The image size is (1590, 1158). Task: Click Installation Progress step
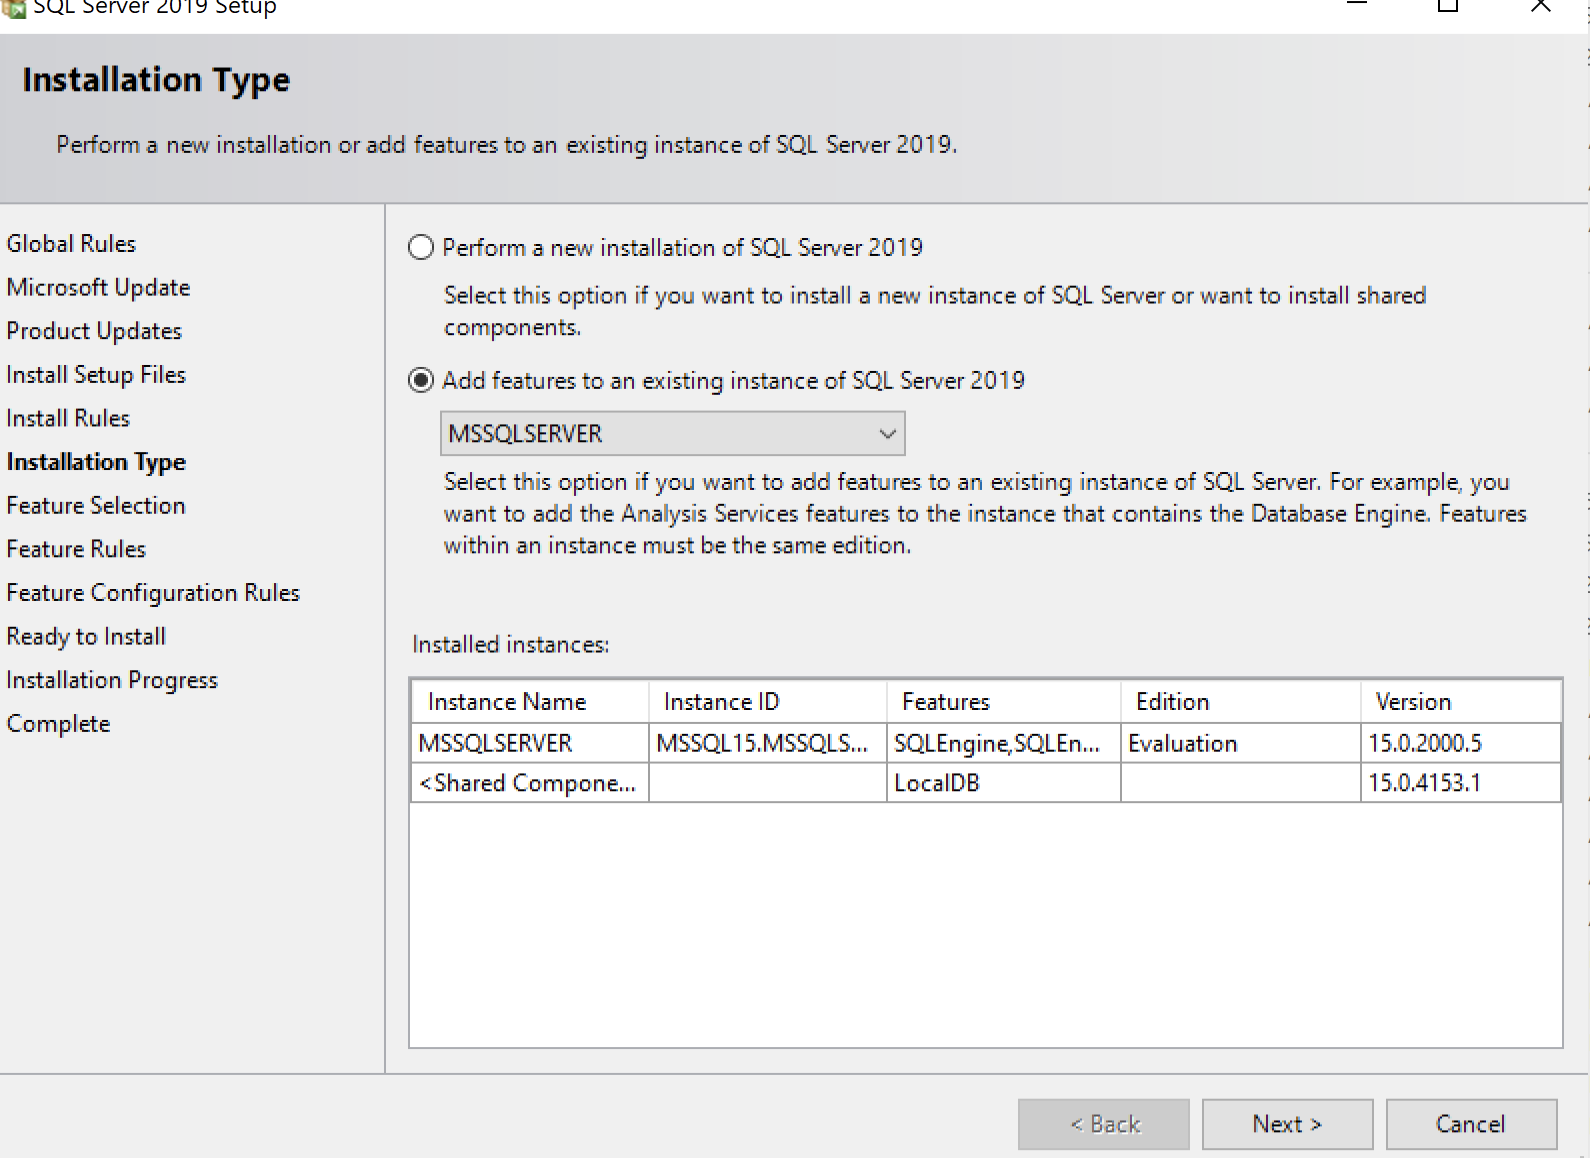(112, 680)
